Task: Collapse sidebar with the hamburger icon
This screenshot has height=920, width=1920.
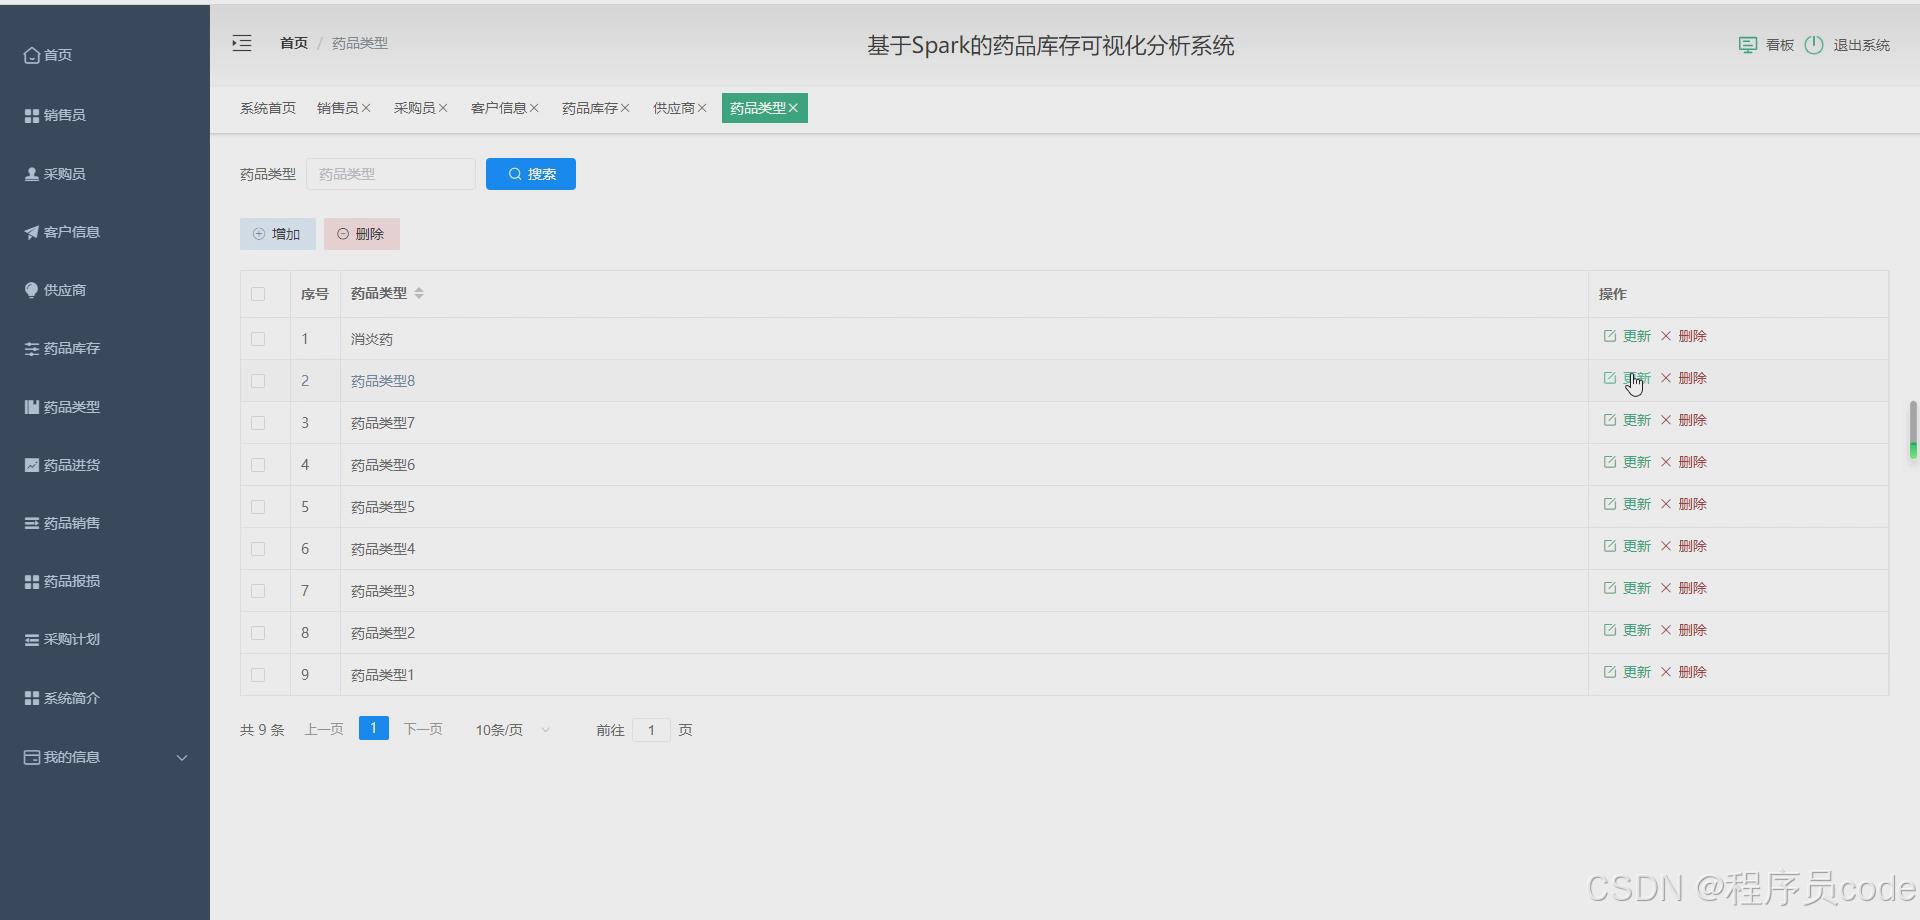Action: 242,43
